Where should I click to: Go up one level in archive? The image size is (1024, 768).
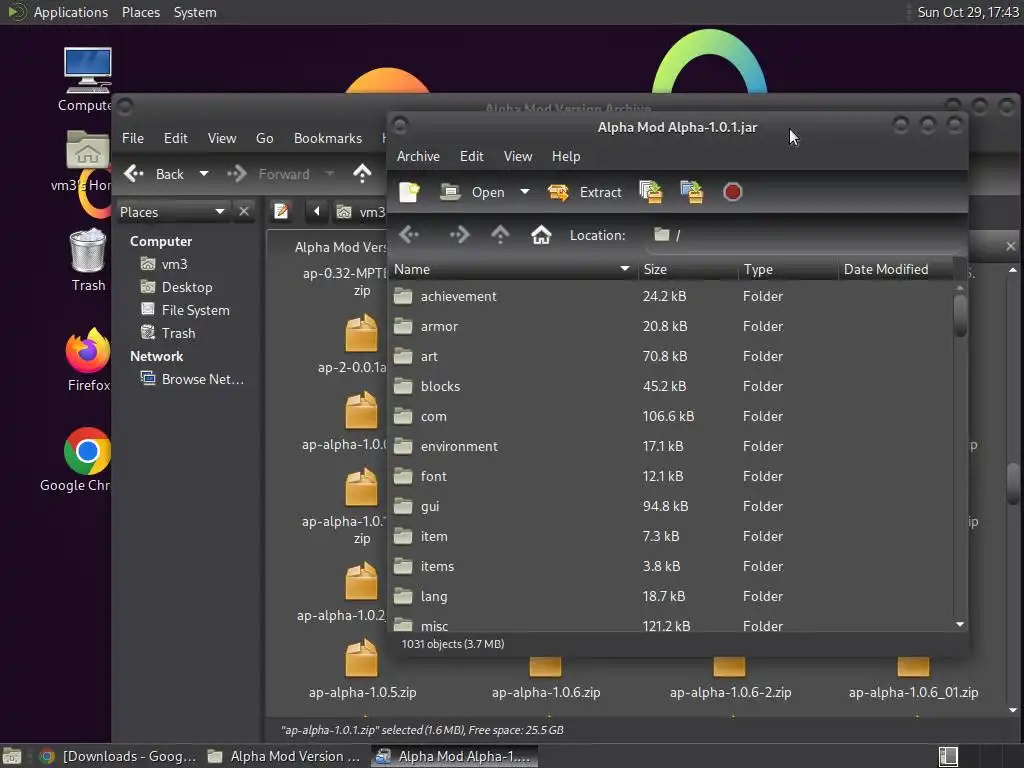[500, 235]
